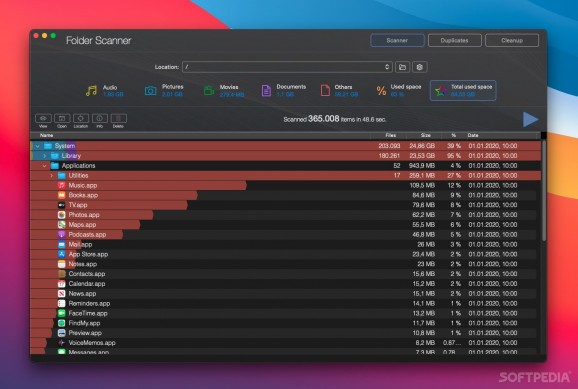Click the FaceTime.app icon
Image resolution: width=578 pixels, height=389 pixels.
click(x=62, y=313)
